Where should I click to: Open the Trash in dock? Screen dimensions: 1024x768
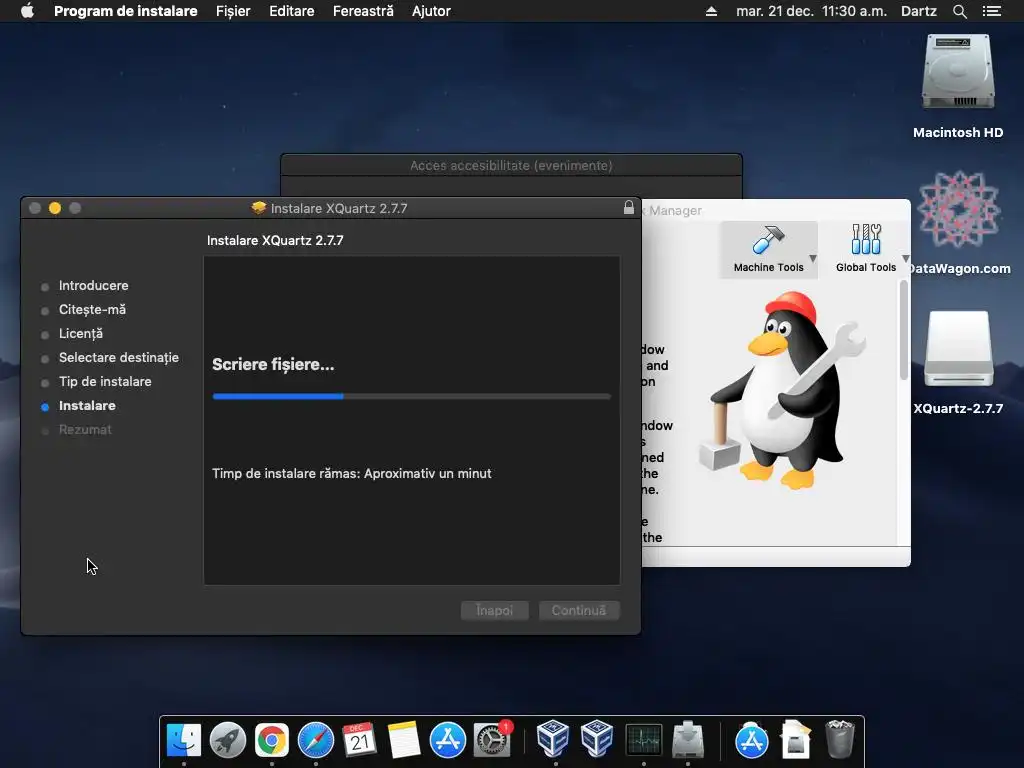pyautogui.click(x=840, y=739)
